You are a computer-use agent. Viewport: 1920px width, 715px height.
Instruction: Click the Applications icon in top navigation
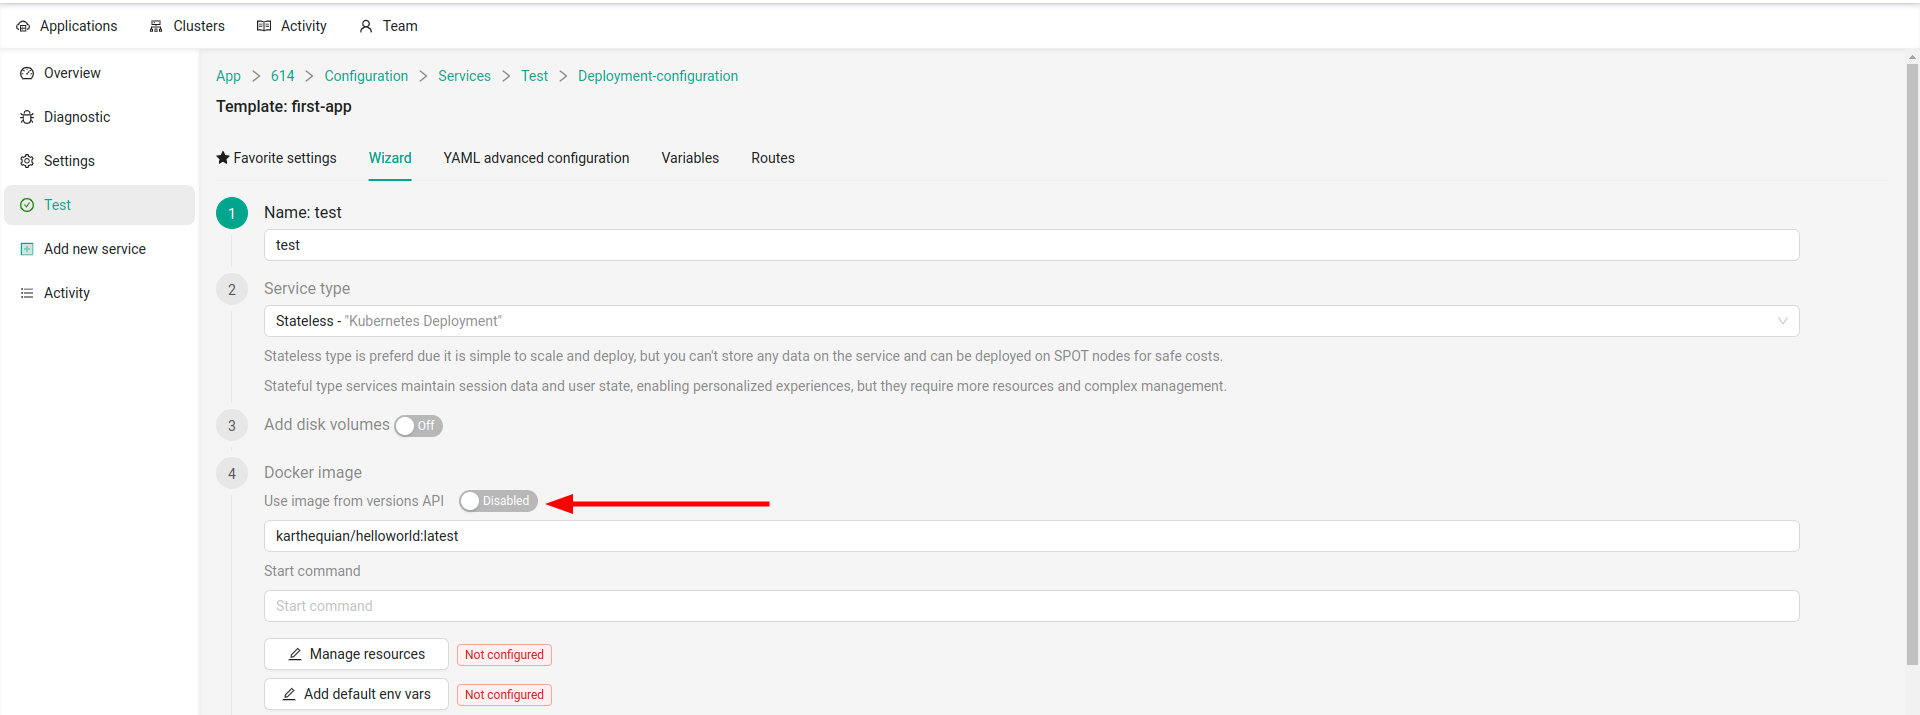pos(23,26)
